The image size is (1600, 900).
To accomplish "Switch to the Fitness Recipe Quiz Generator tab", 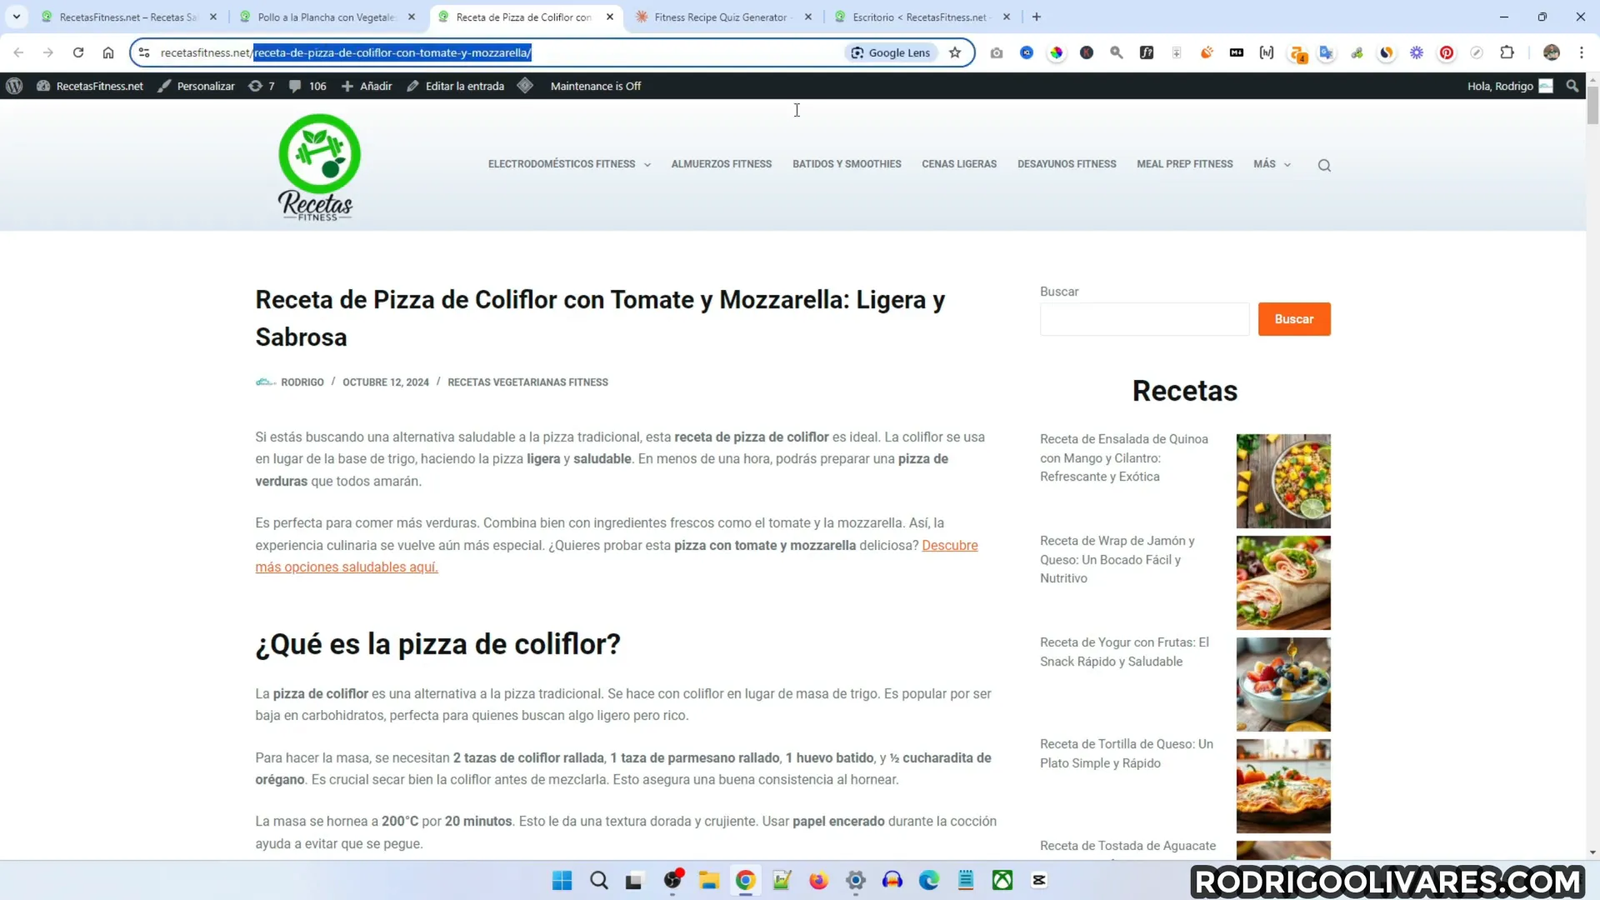I will click(x=724, y=17).
